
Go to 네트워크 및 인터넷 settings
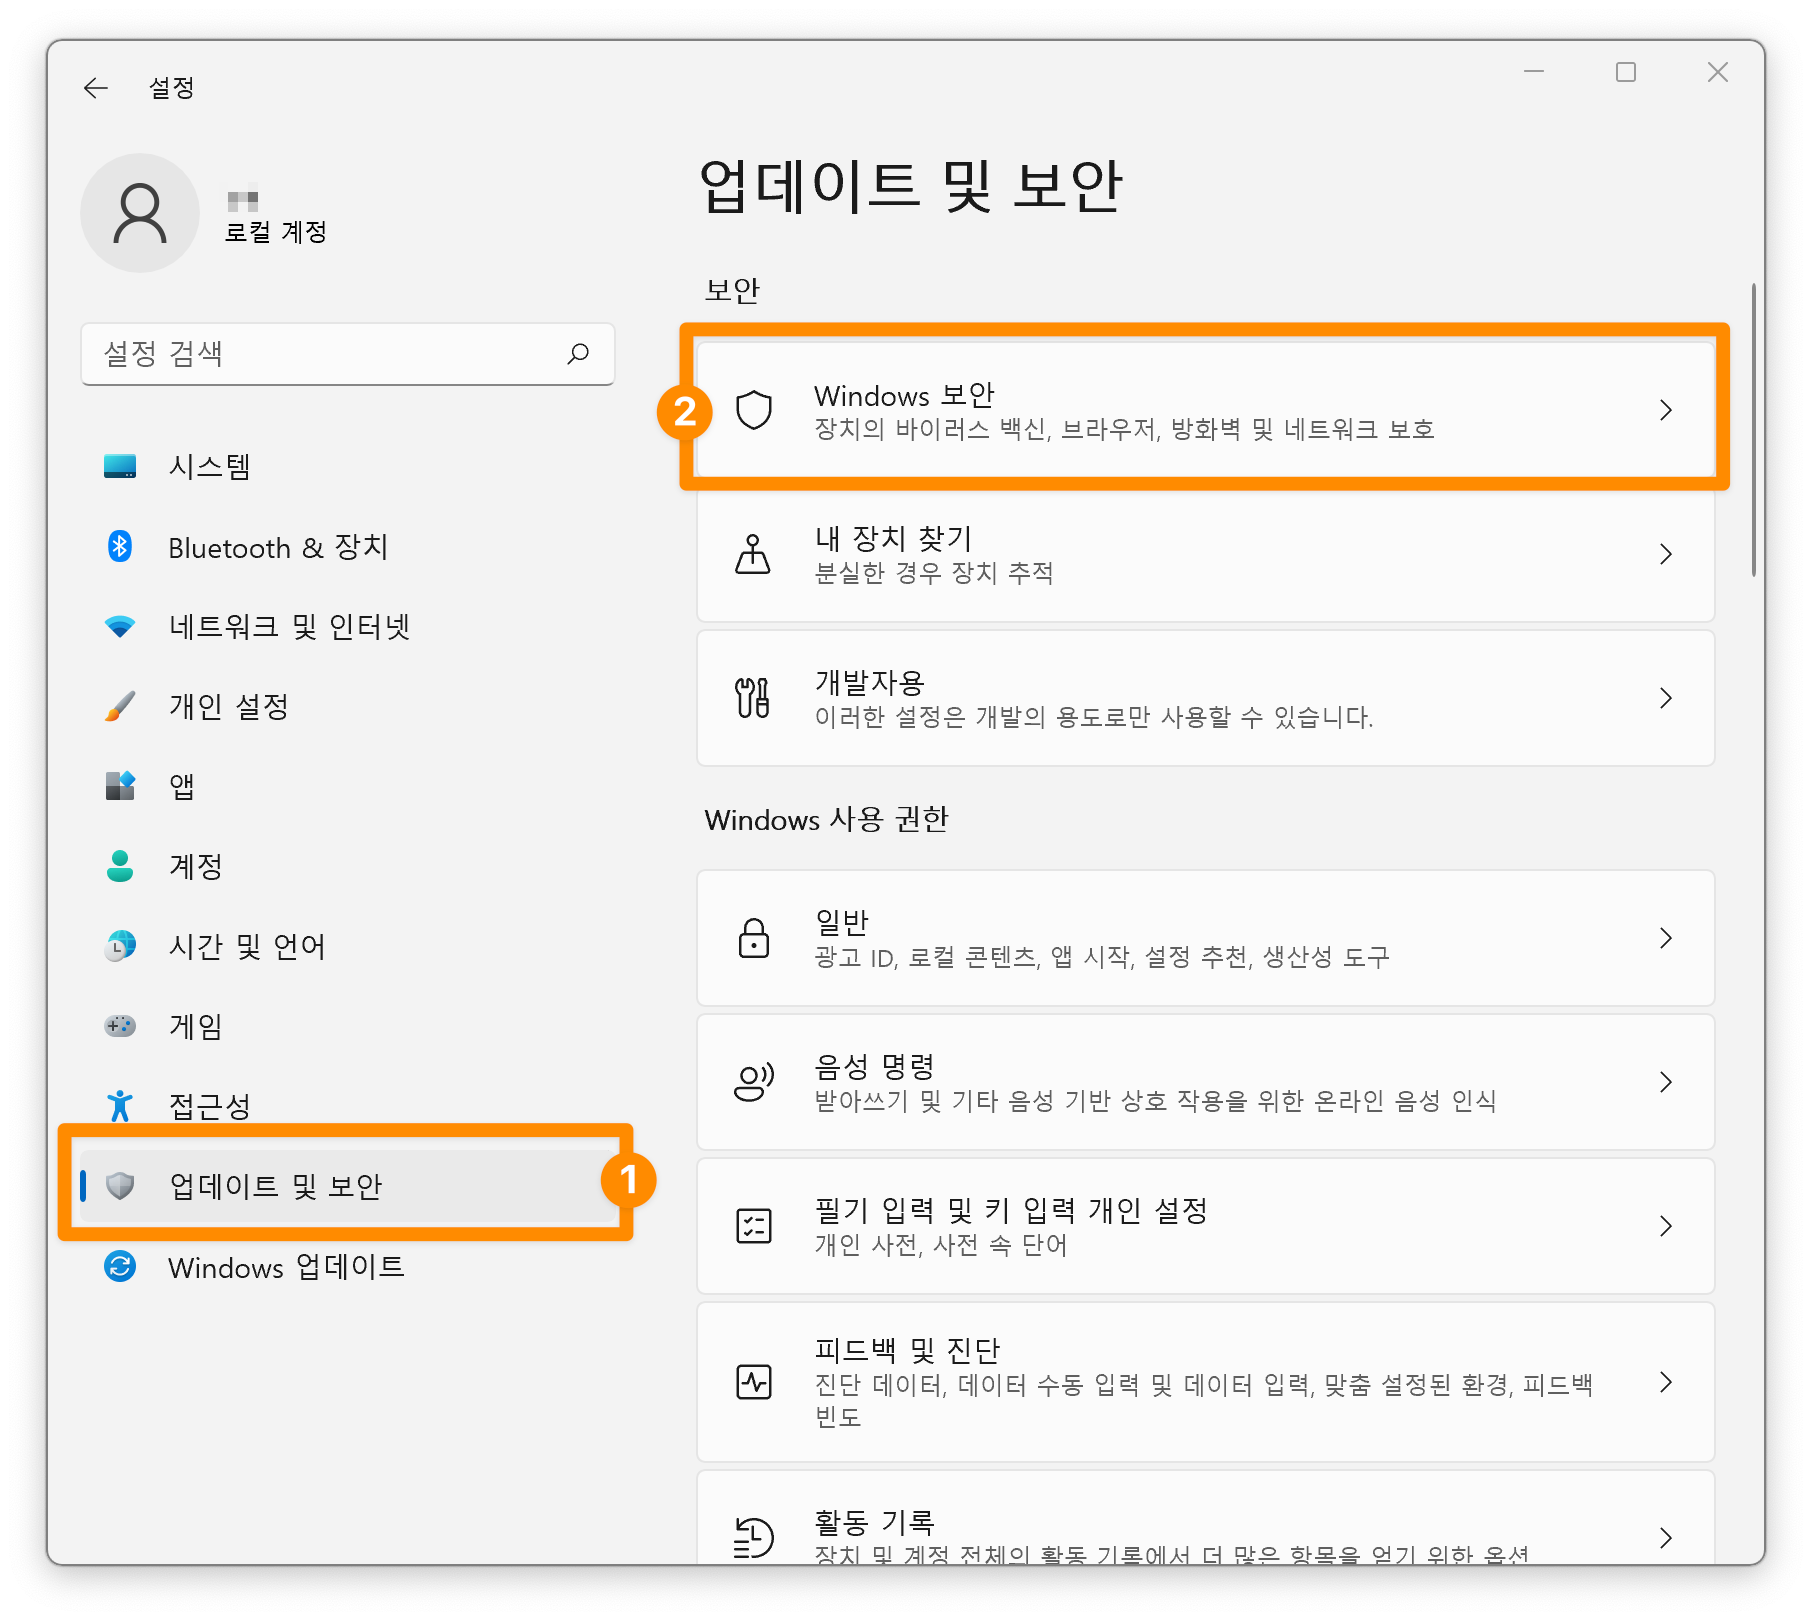click(348, 626)
